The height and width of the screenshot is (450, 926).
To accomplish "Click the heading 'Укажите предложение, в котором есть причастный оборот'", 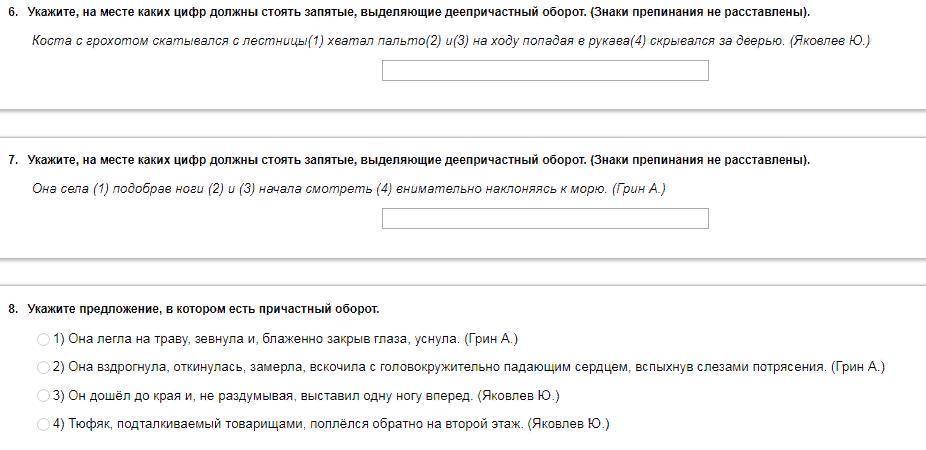I will (203, 309).
